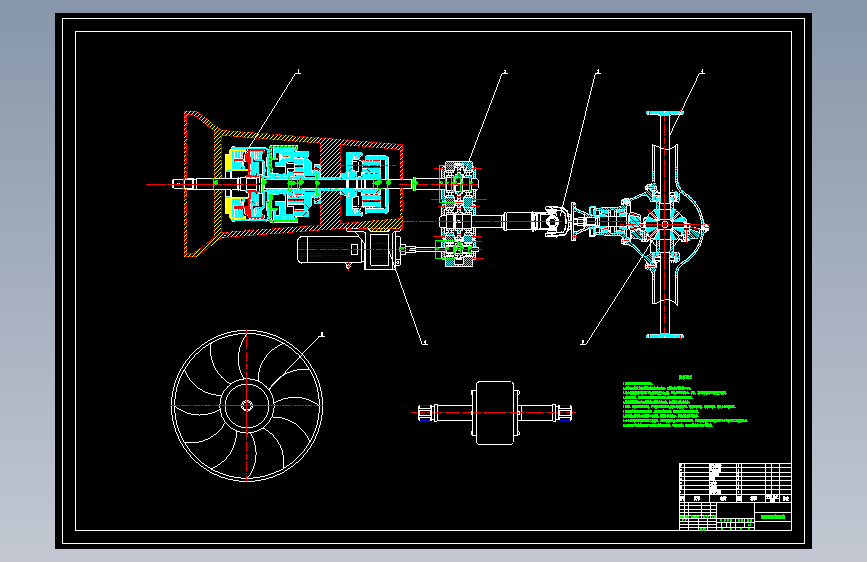Image resolution: width=867 pixels, height=562 pixels.
Task: Select the hatched transmission housing section
Action: pos(294,184)
